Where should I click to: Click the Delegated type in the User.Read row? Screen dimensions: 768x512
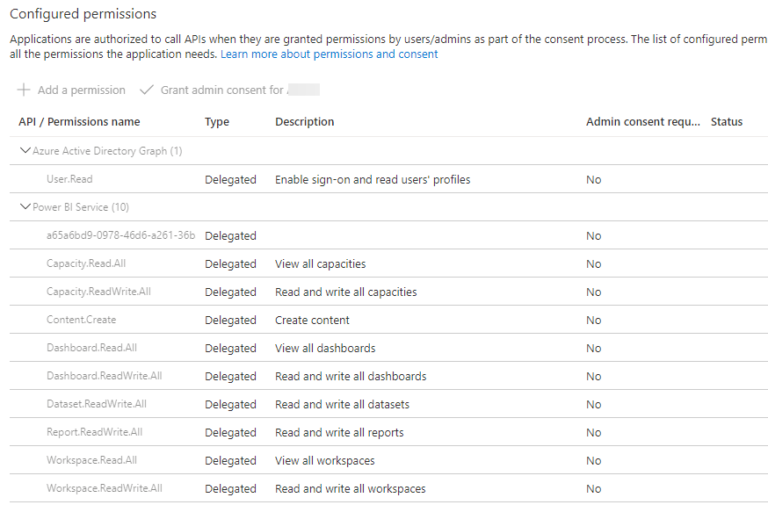[x=231, y=179]
